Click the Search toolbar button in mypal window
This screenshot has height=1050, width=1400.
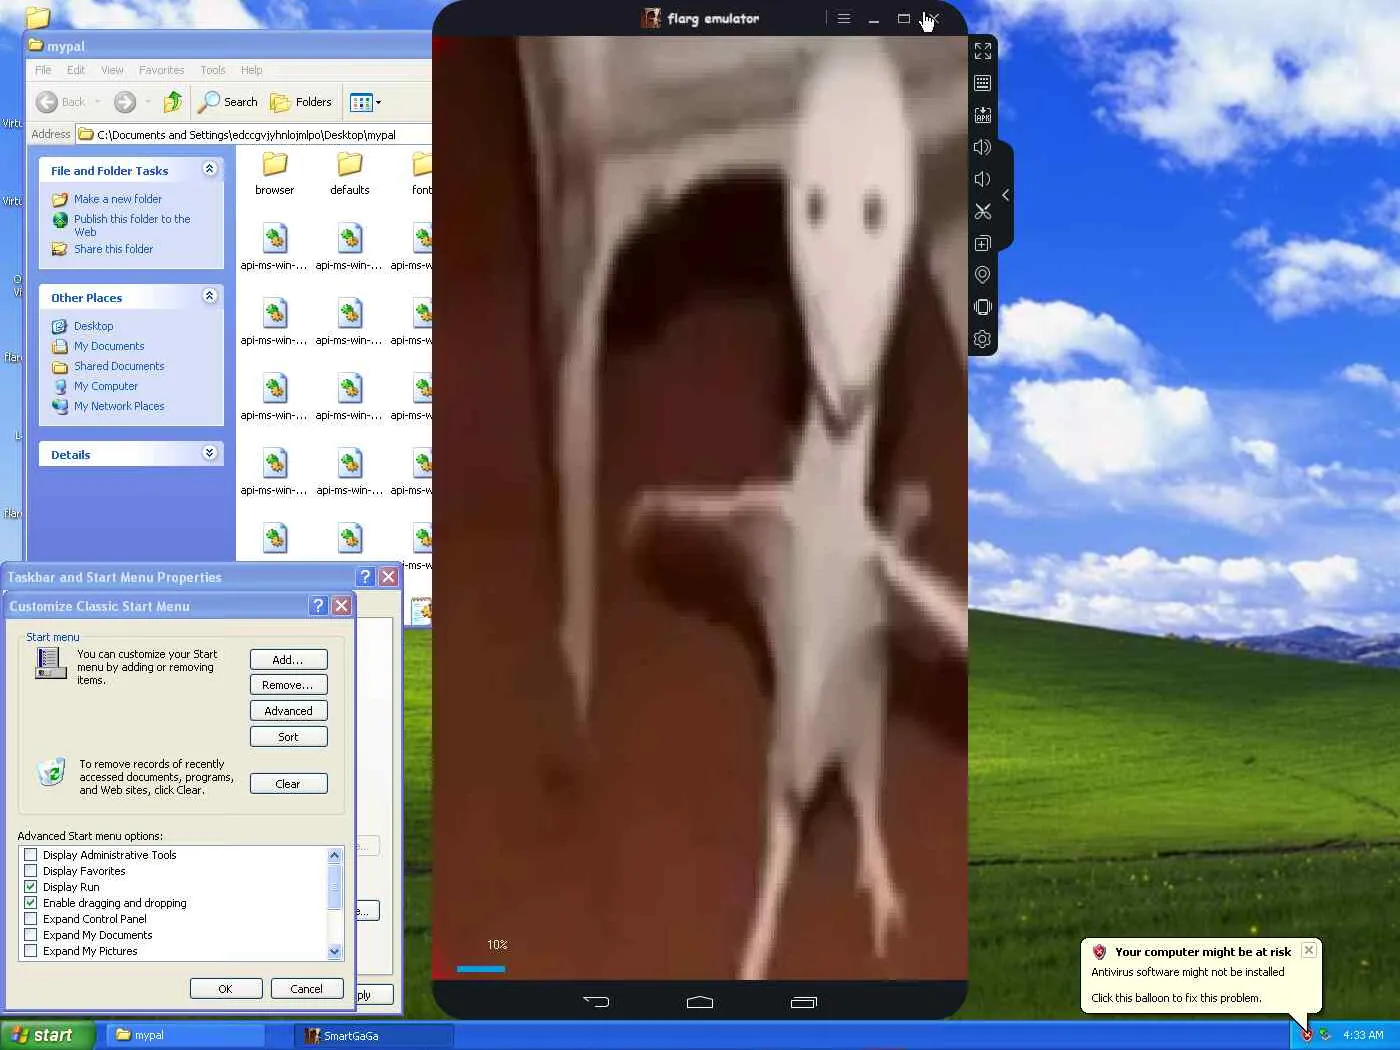coord(228,102)
